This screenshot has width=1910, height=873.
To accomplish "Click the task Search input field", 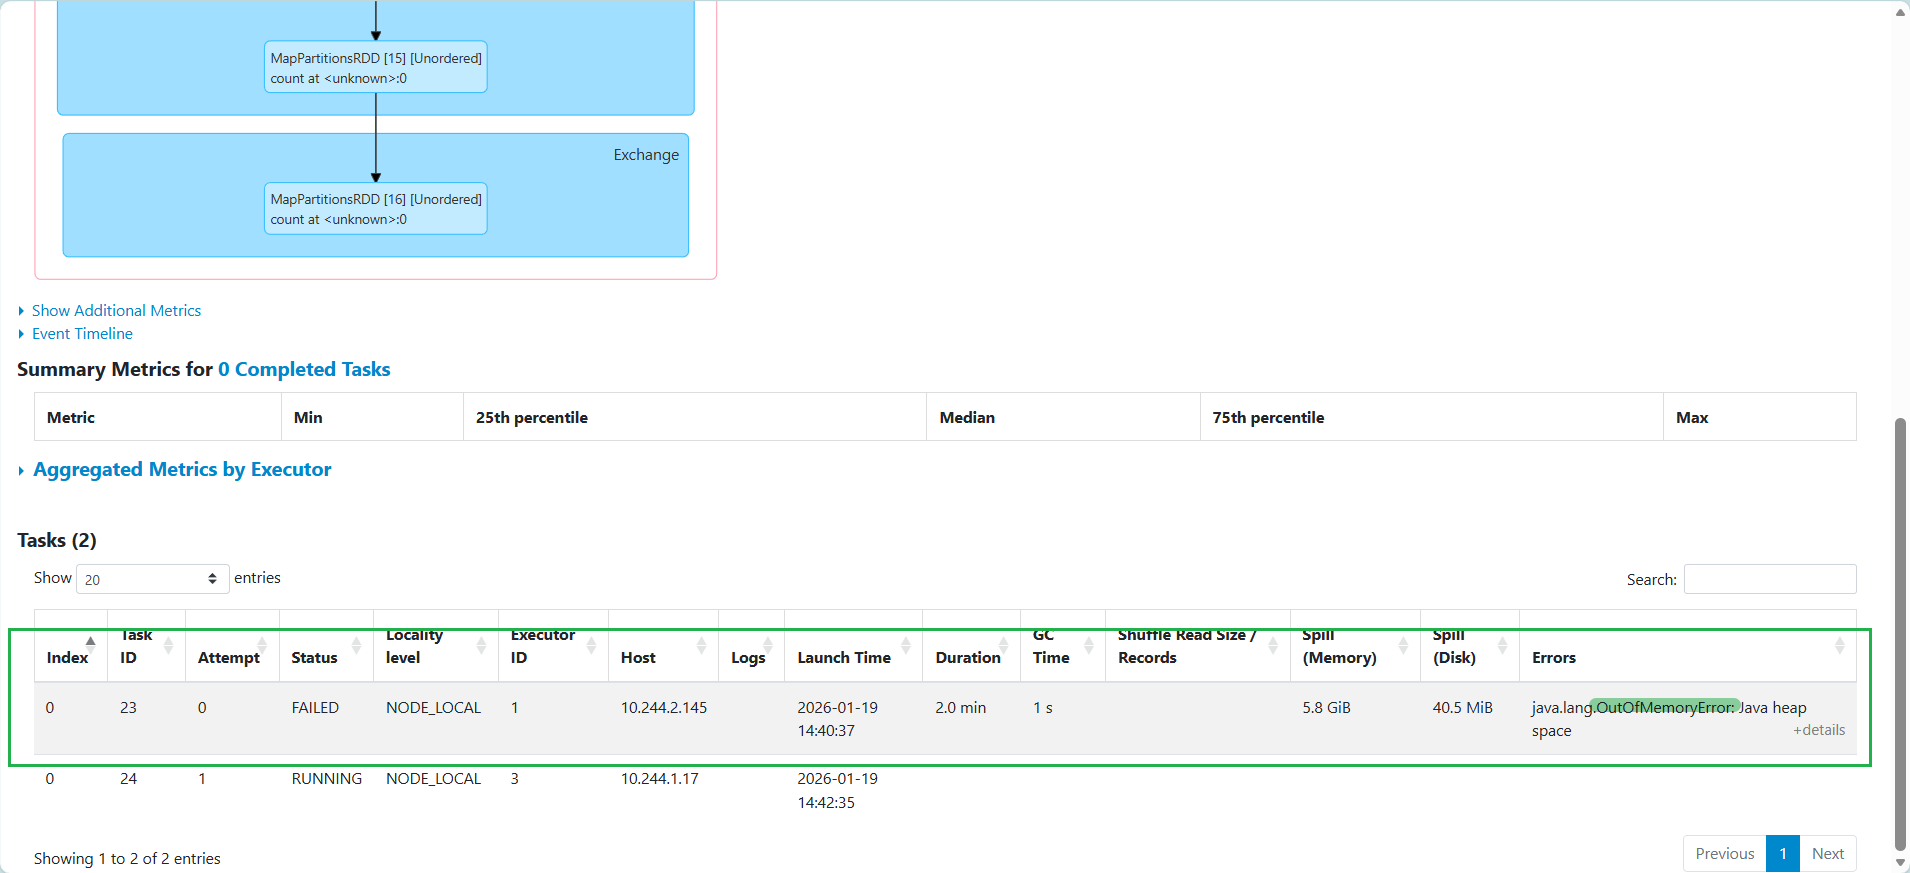I will tap(1769, 579).
